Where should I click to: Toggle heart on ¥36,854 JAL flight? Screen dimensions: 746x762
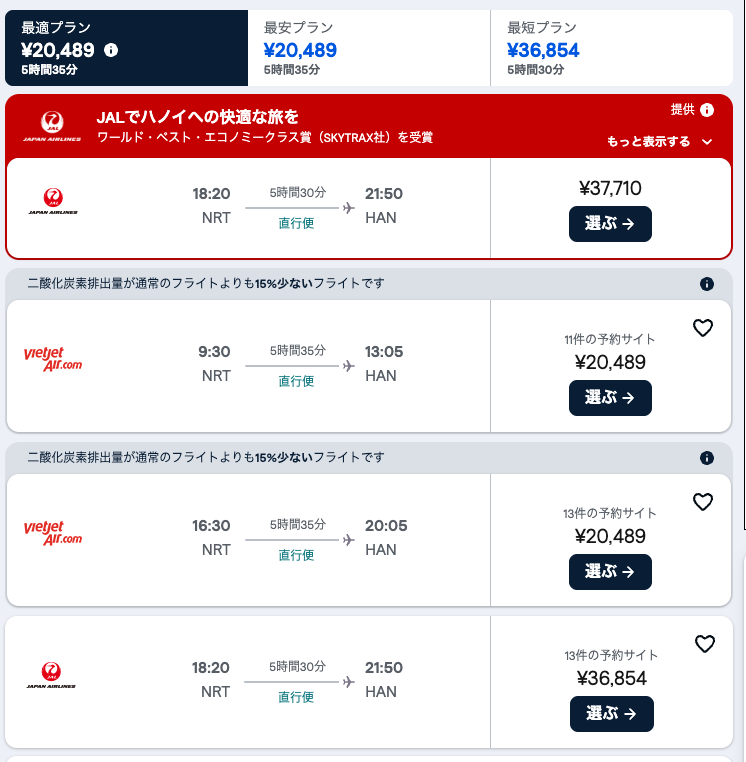click(705, 644)
